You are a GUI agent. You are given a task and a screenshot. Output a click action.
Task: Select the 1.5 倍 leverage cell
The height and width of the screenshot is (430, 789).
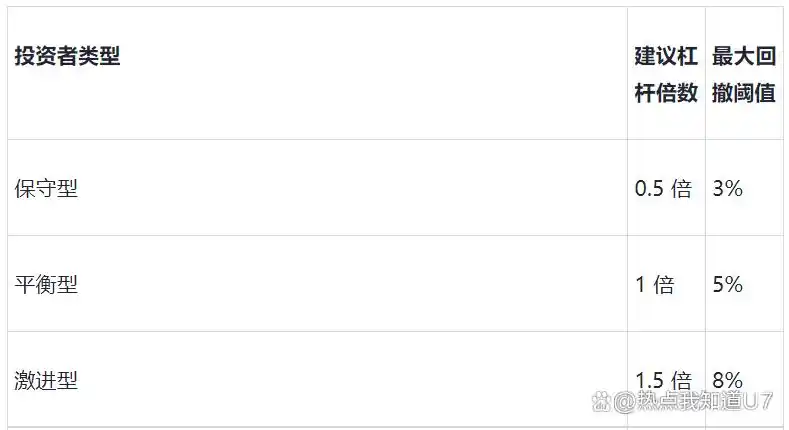[x=663, y=381]
